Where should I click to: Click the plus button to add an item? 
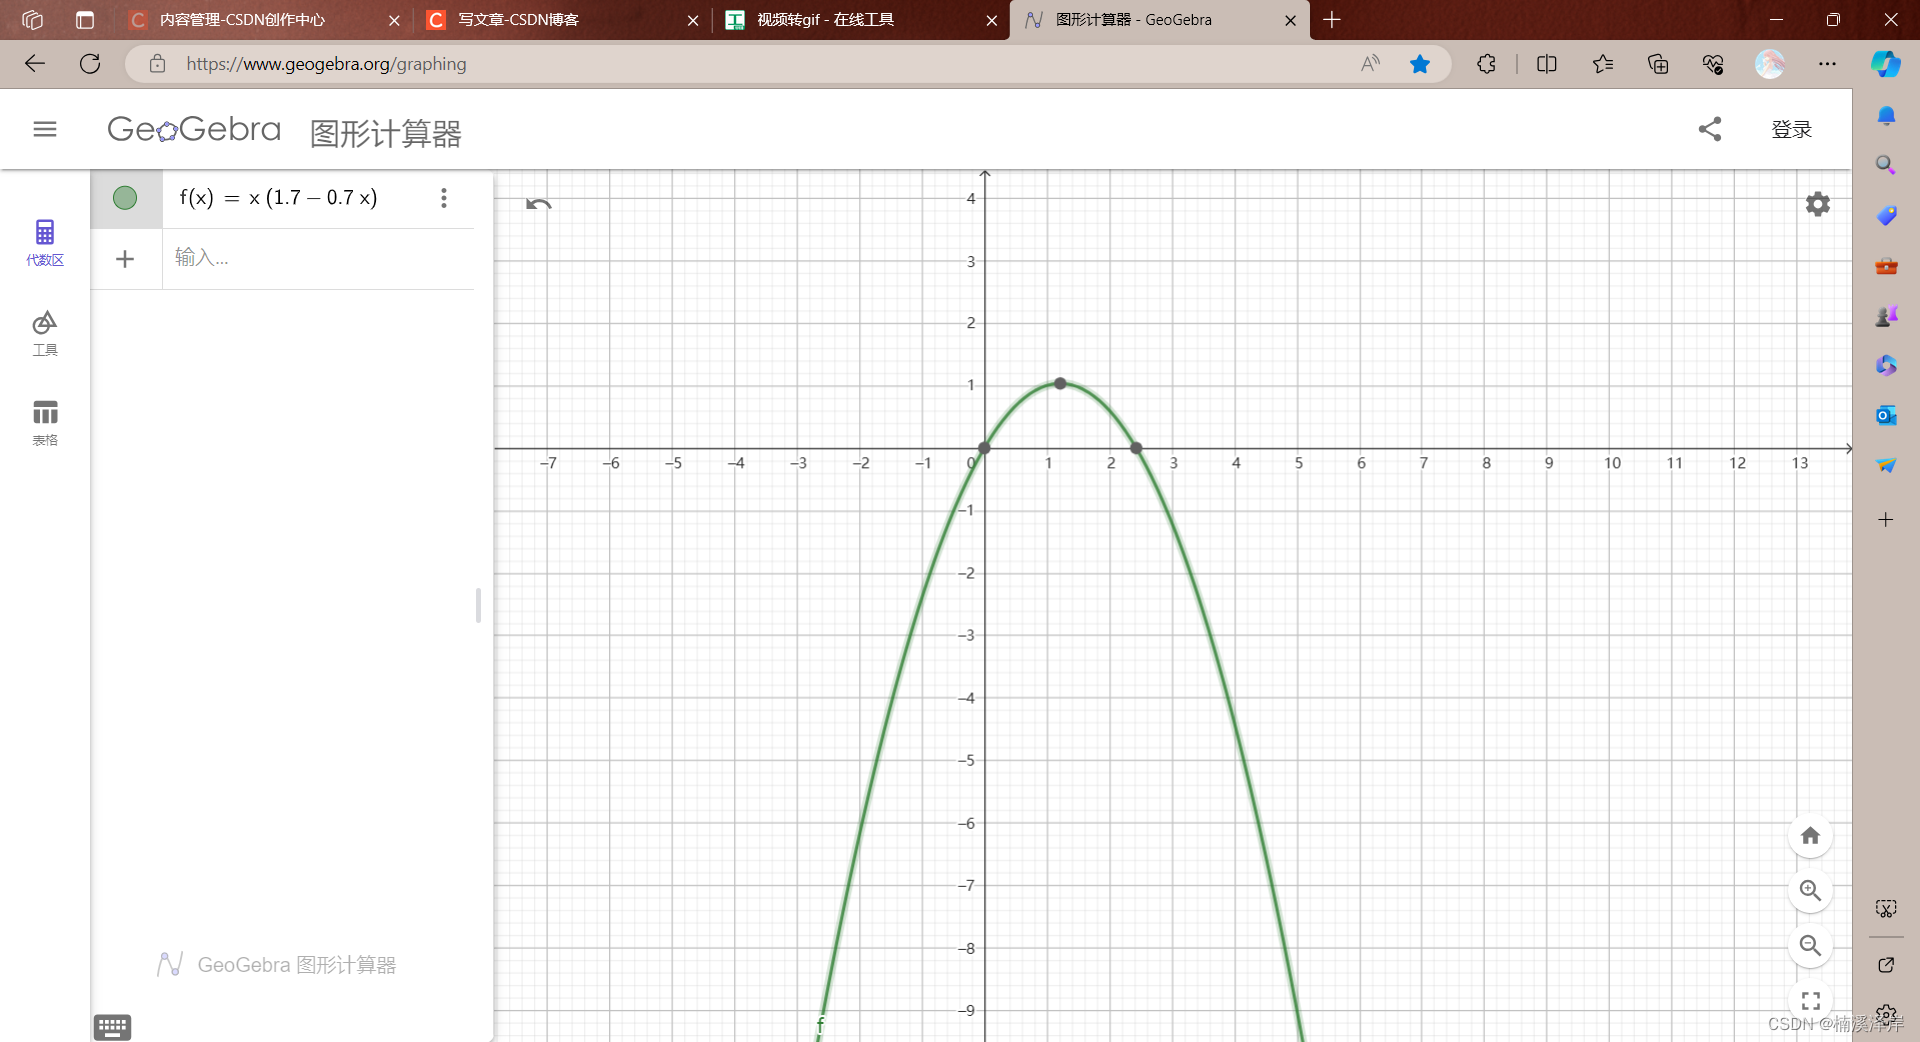125,259
